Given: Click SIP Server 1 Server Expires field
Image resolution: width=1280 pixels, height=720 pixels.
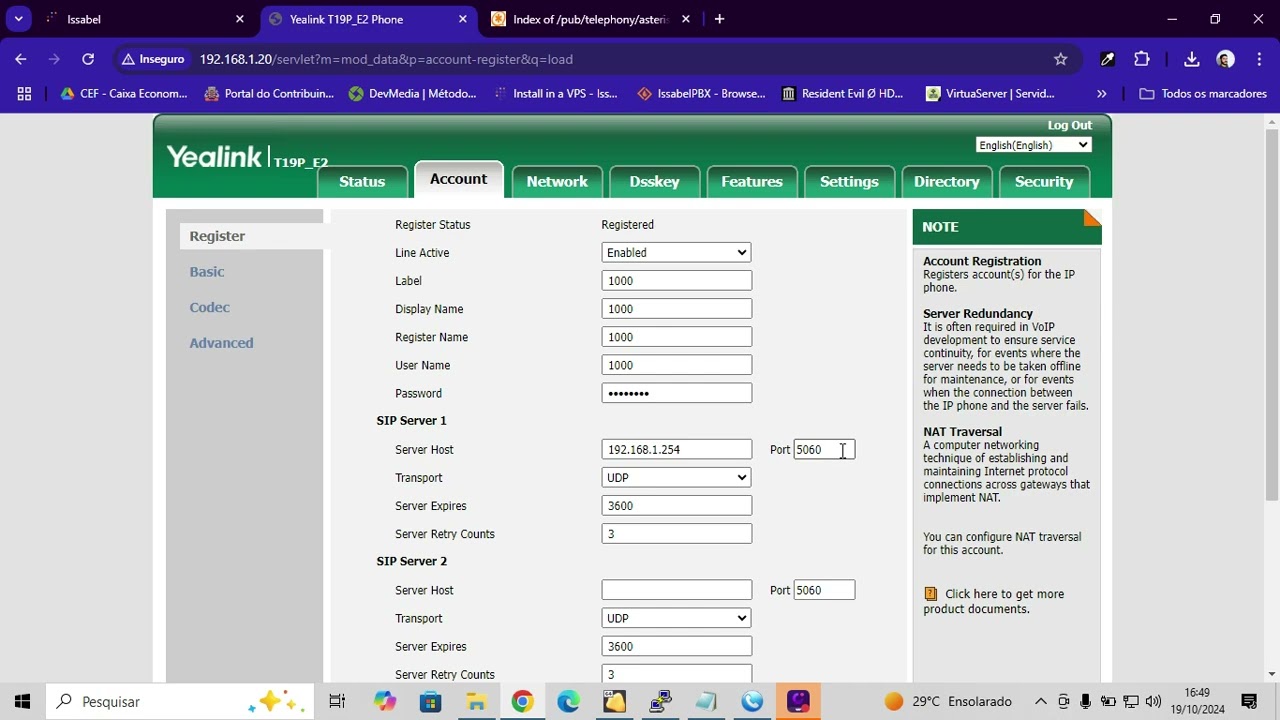Looking at the screenshot, I should coord(677,506).
